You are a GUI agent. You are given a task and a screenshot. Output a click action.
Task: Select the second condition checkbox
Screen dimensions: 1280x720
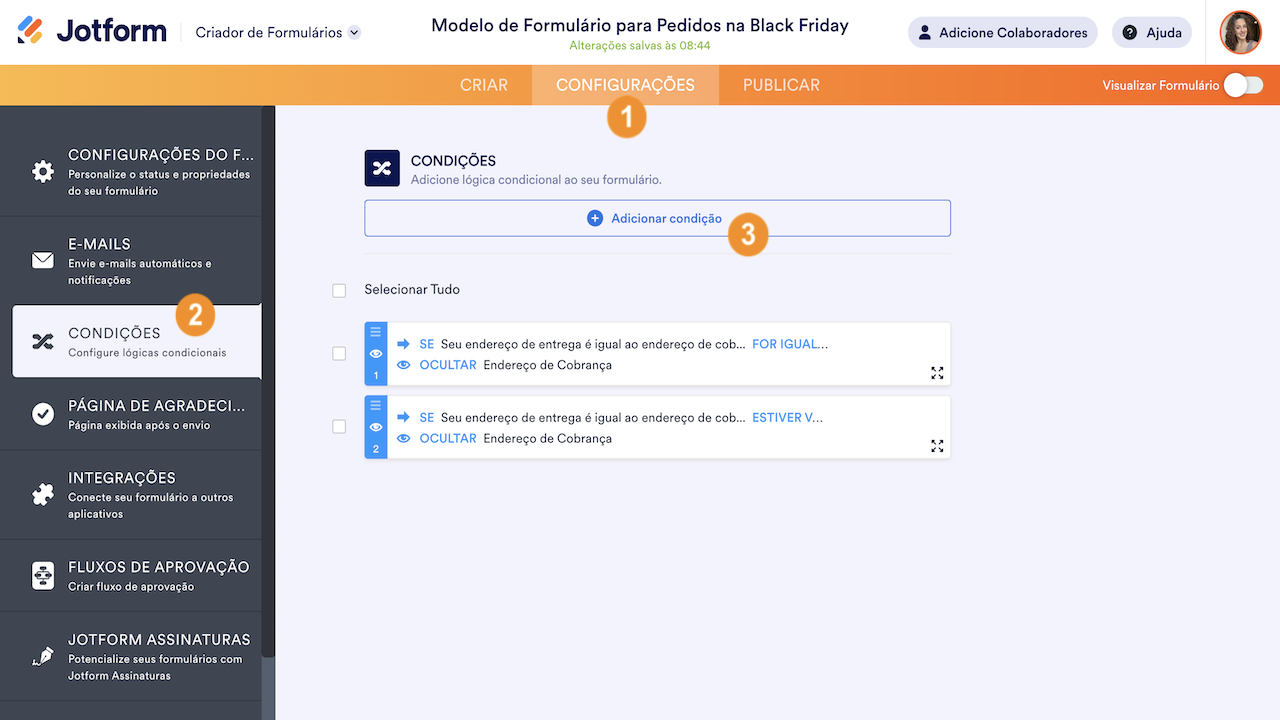(x=339, y=427)
